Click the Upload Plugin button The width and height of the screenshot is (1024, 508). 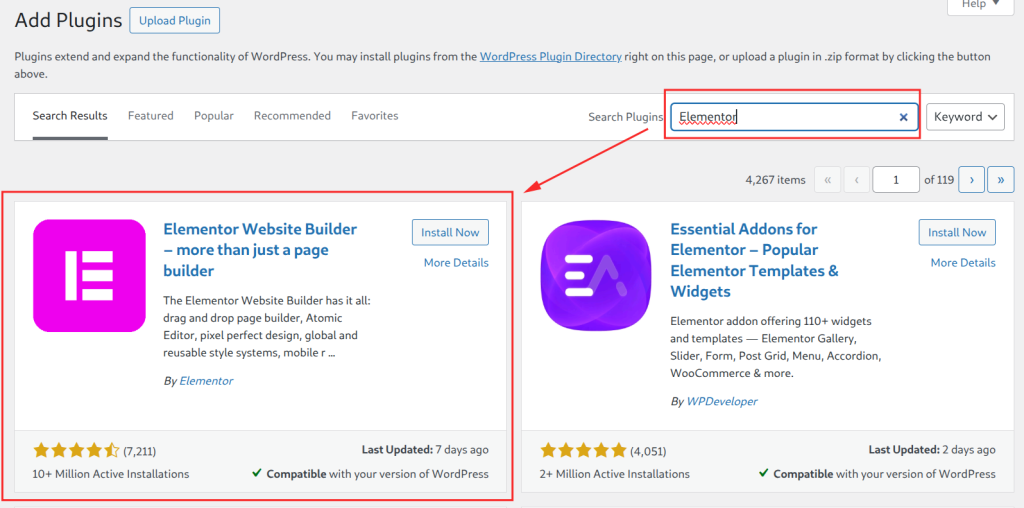pyautogui.click(x=175, y=20)
